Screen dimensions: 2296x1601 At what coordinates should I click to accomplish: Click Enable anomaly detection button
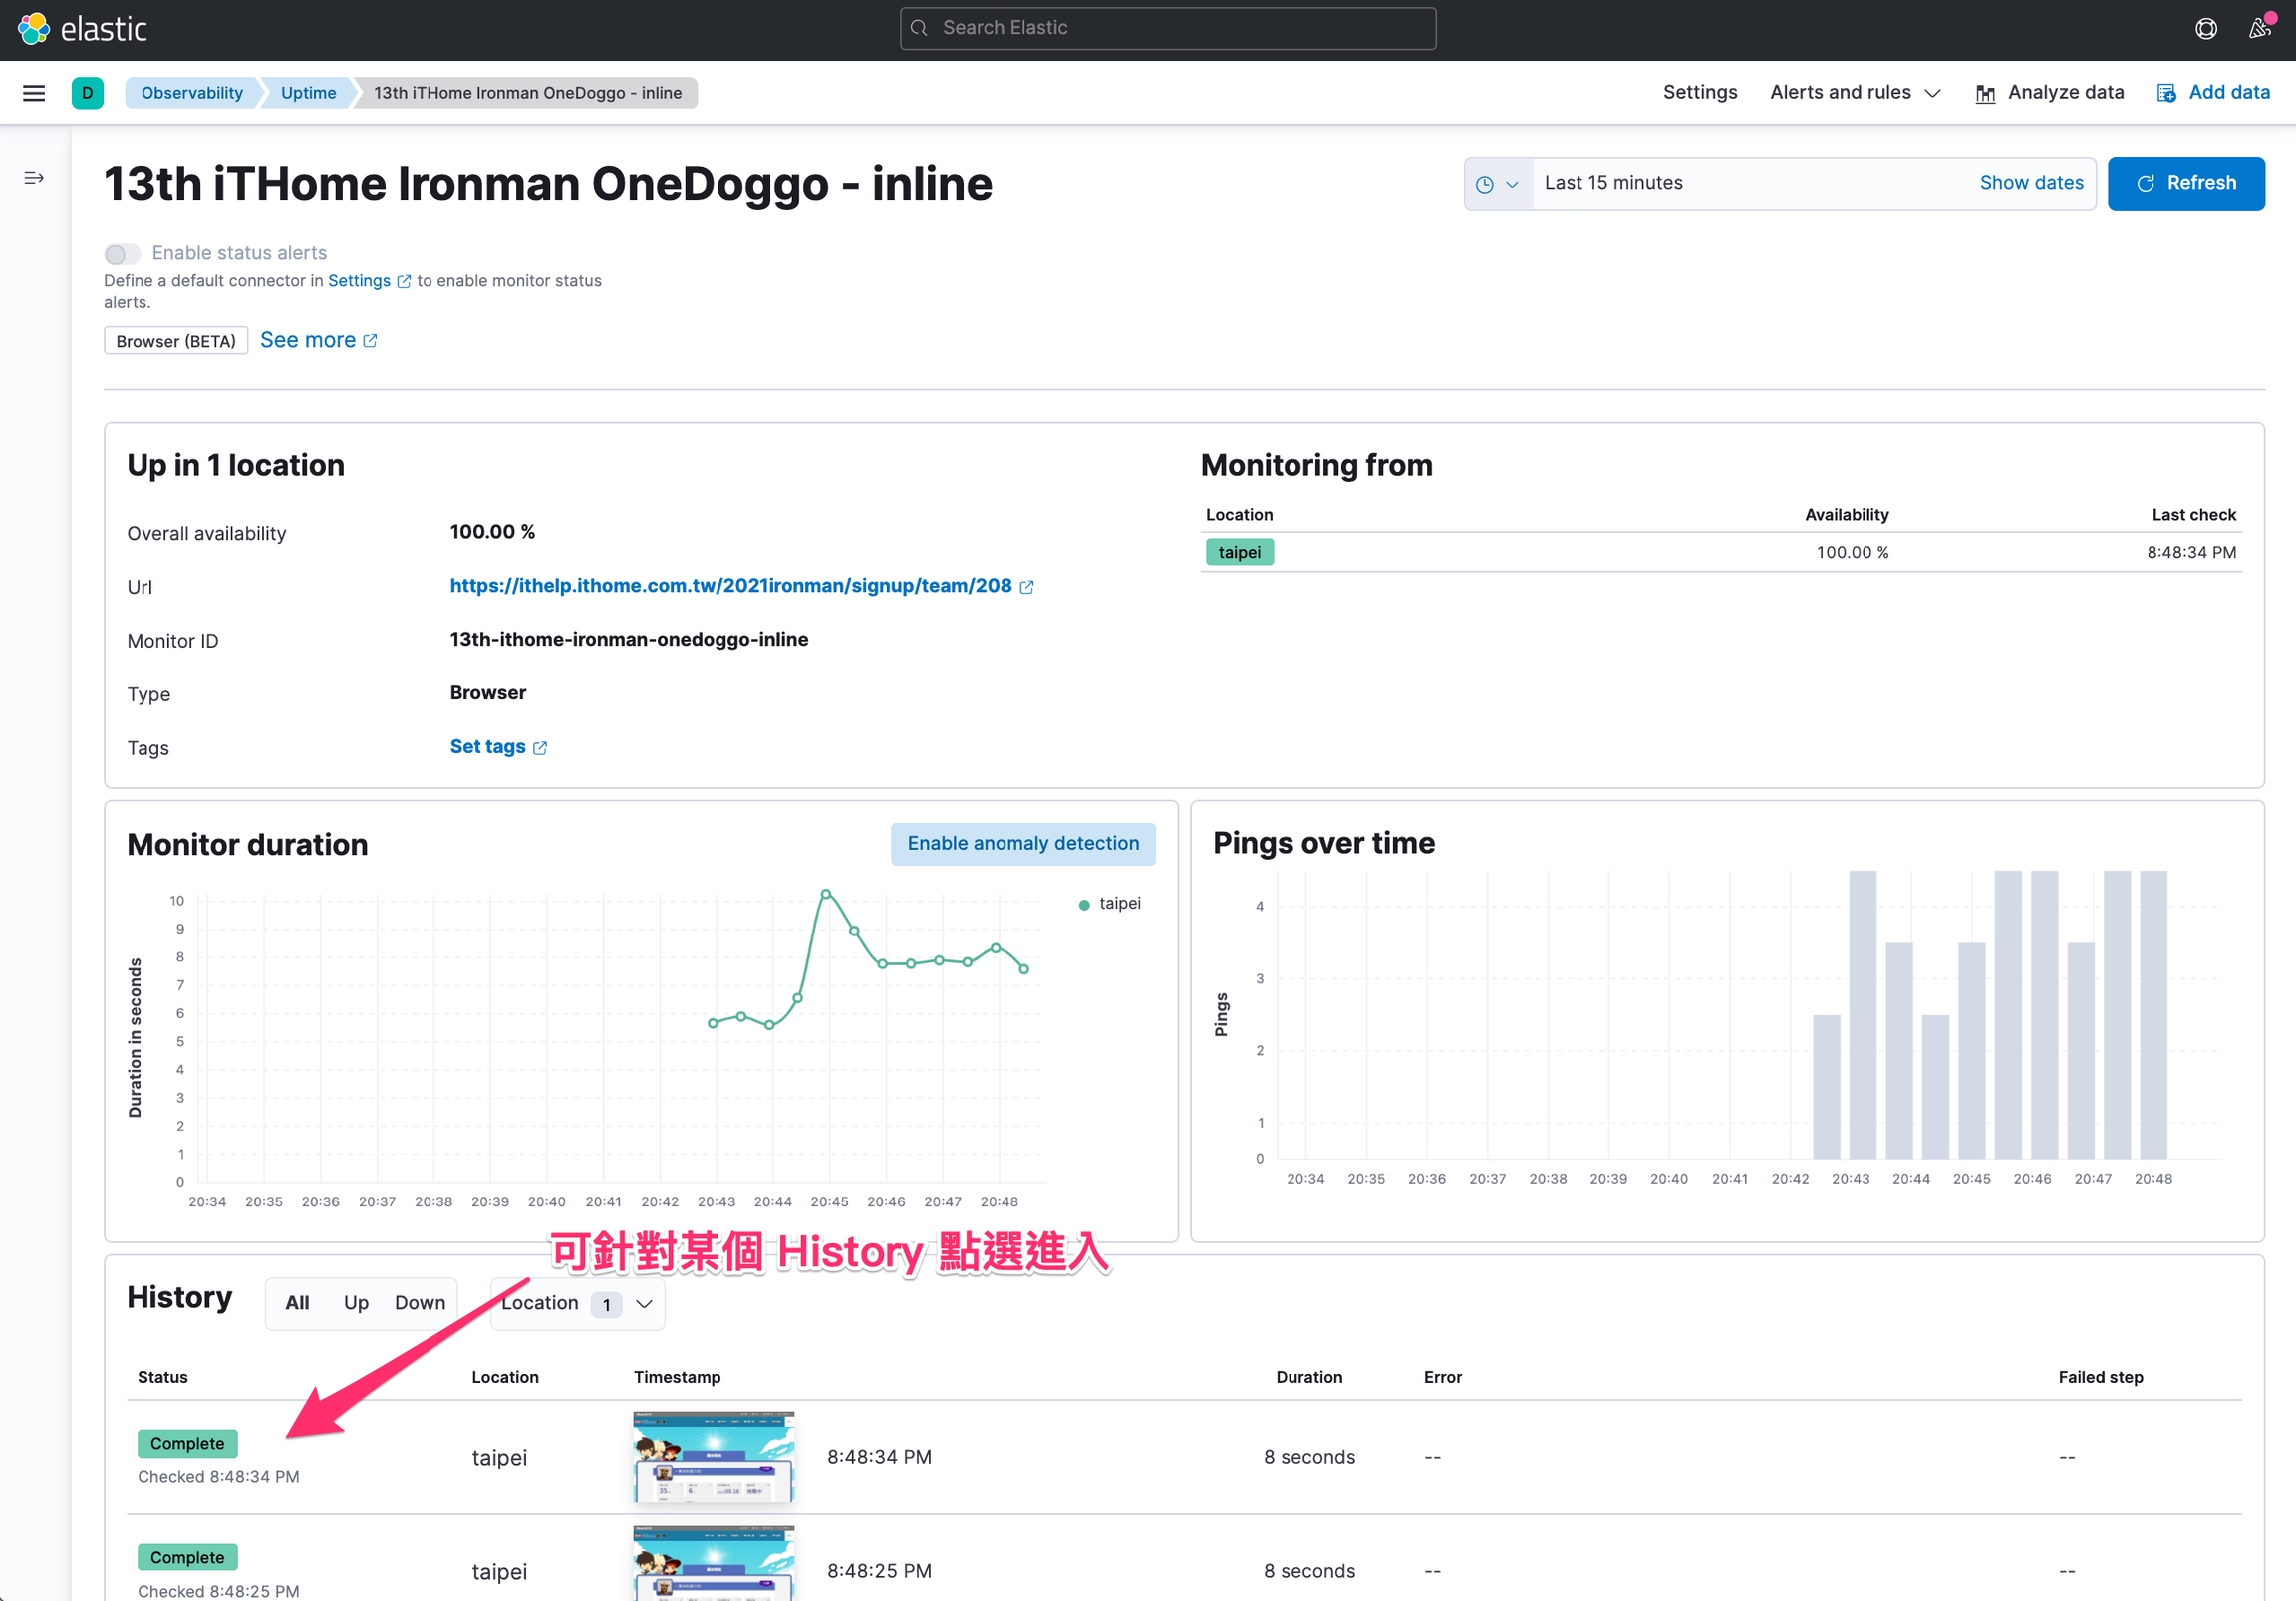click(1023, 844)
